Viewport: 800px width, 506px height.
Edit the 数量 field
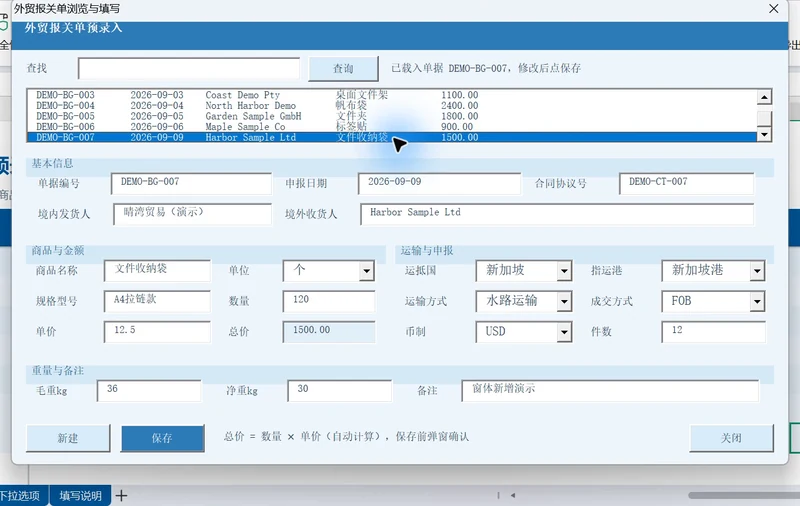[329, 301]
